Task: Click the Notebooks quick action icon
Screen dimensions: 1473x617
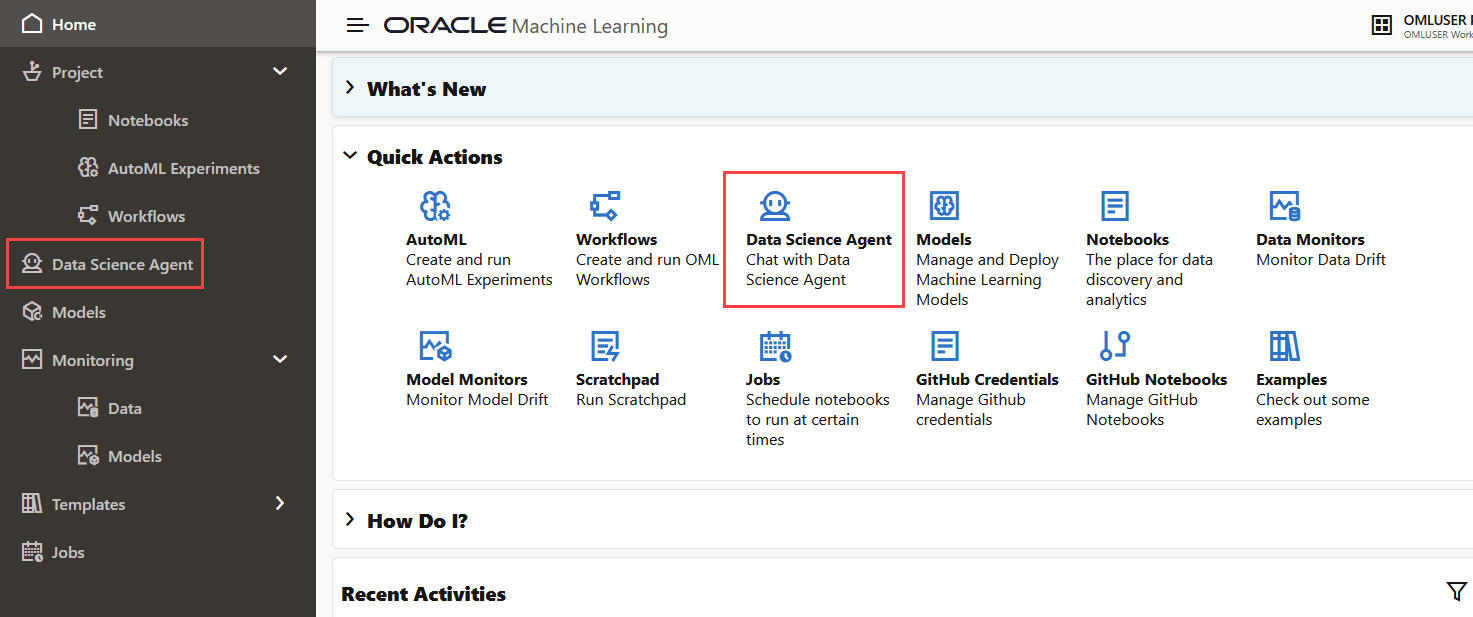Action: (1115, 206)
